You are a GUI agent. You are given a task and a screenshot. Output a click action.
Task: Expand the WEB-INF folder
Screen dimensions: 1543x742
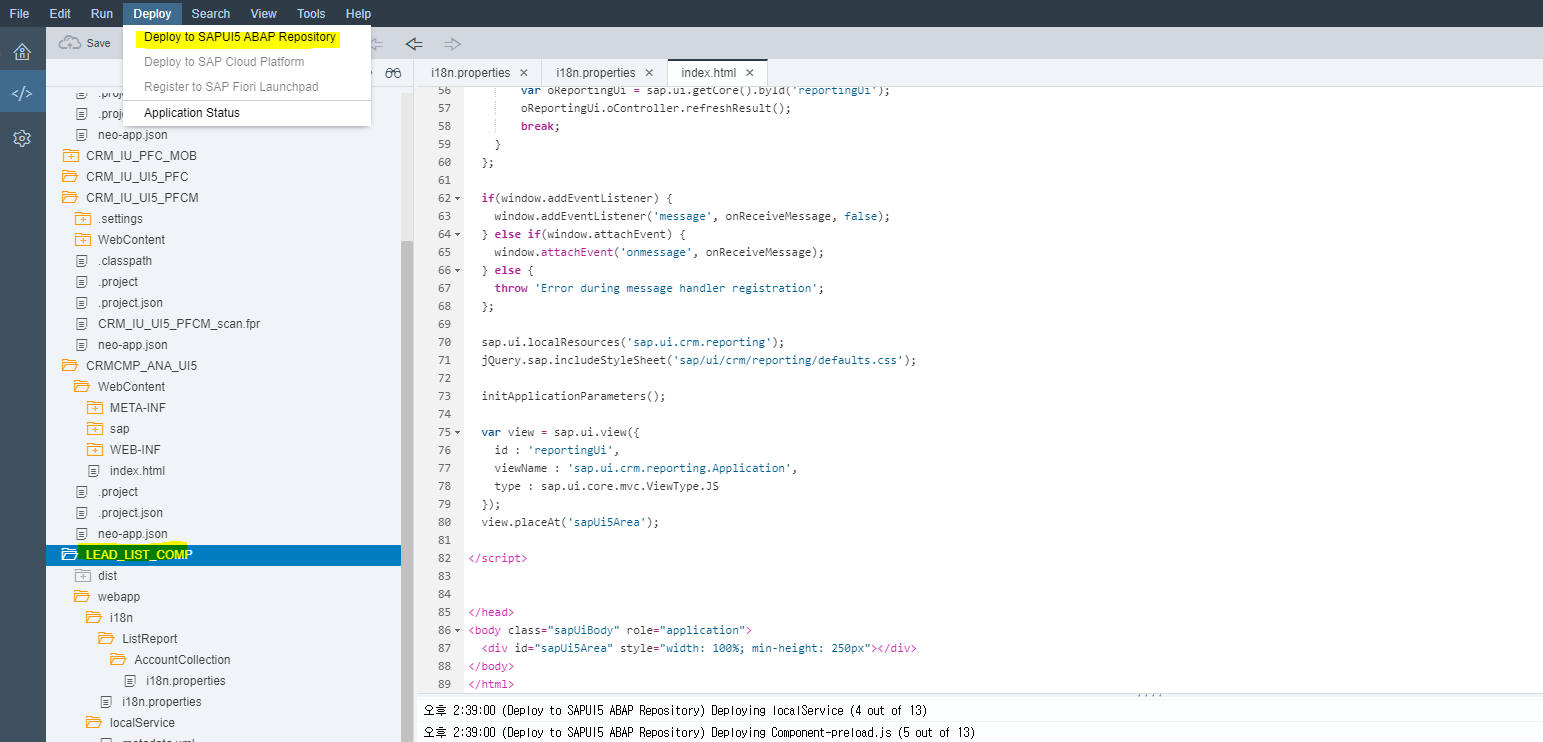(x=95, y=450)
